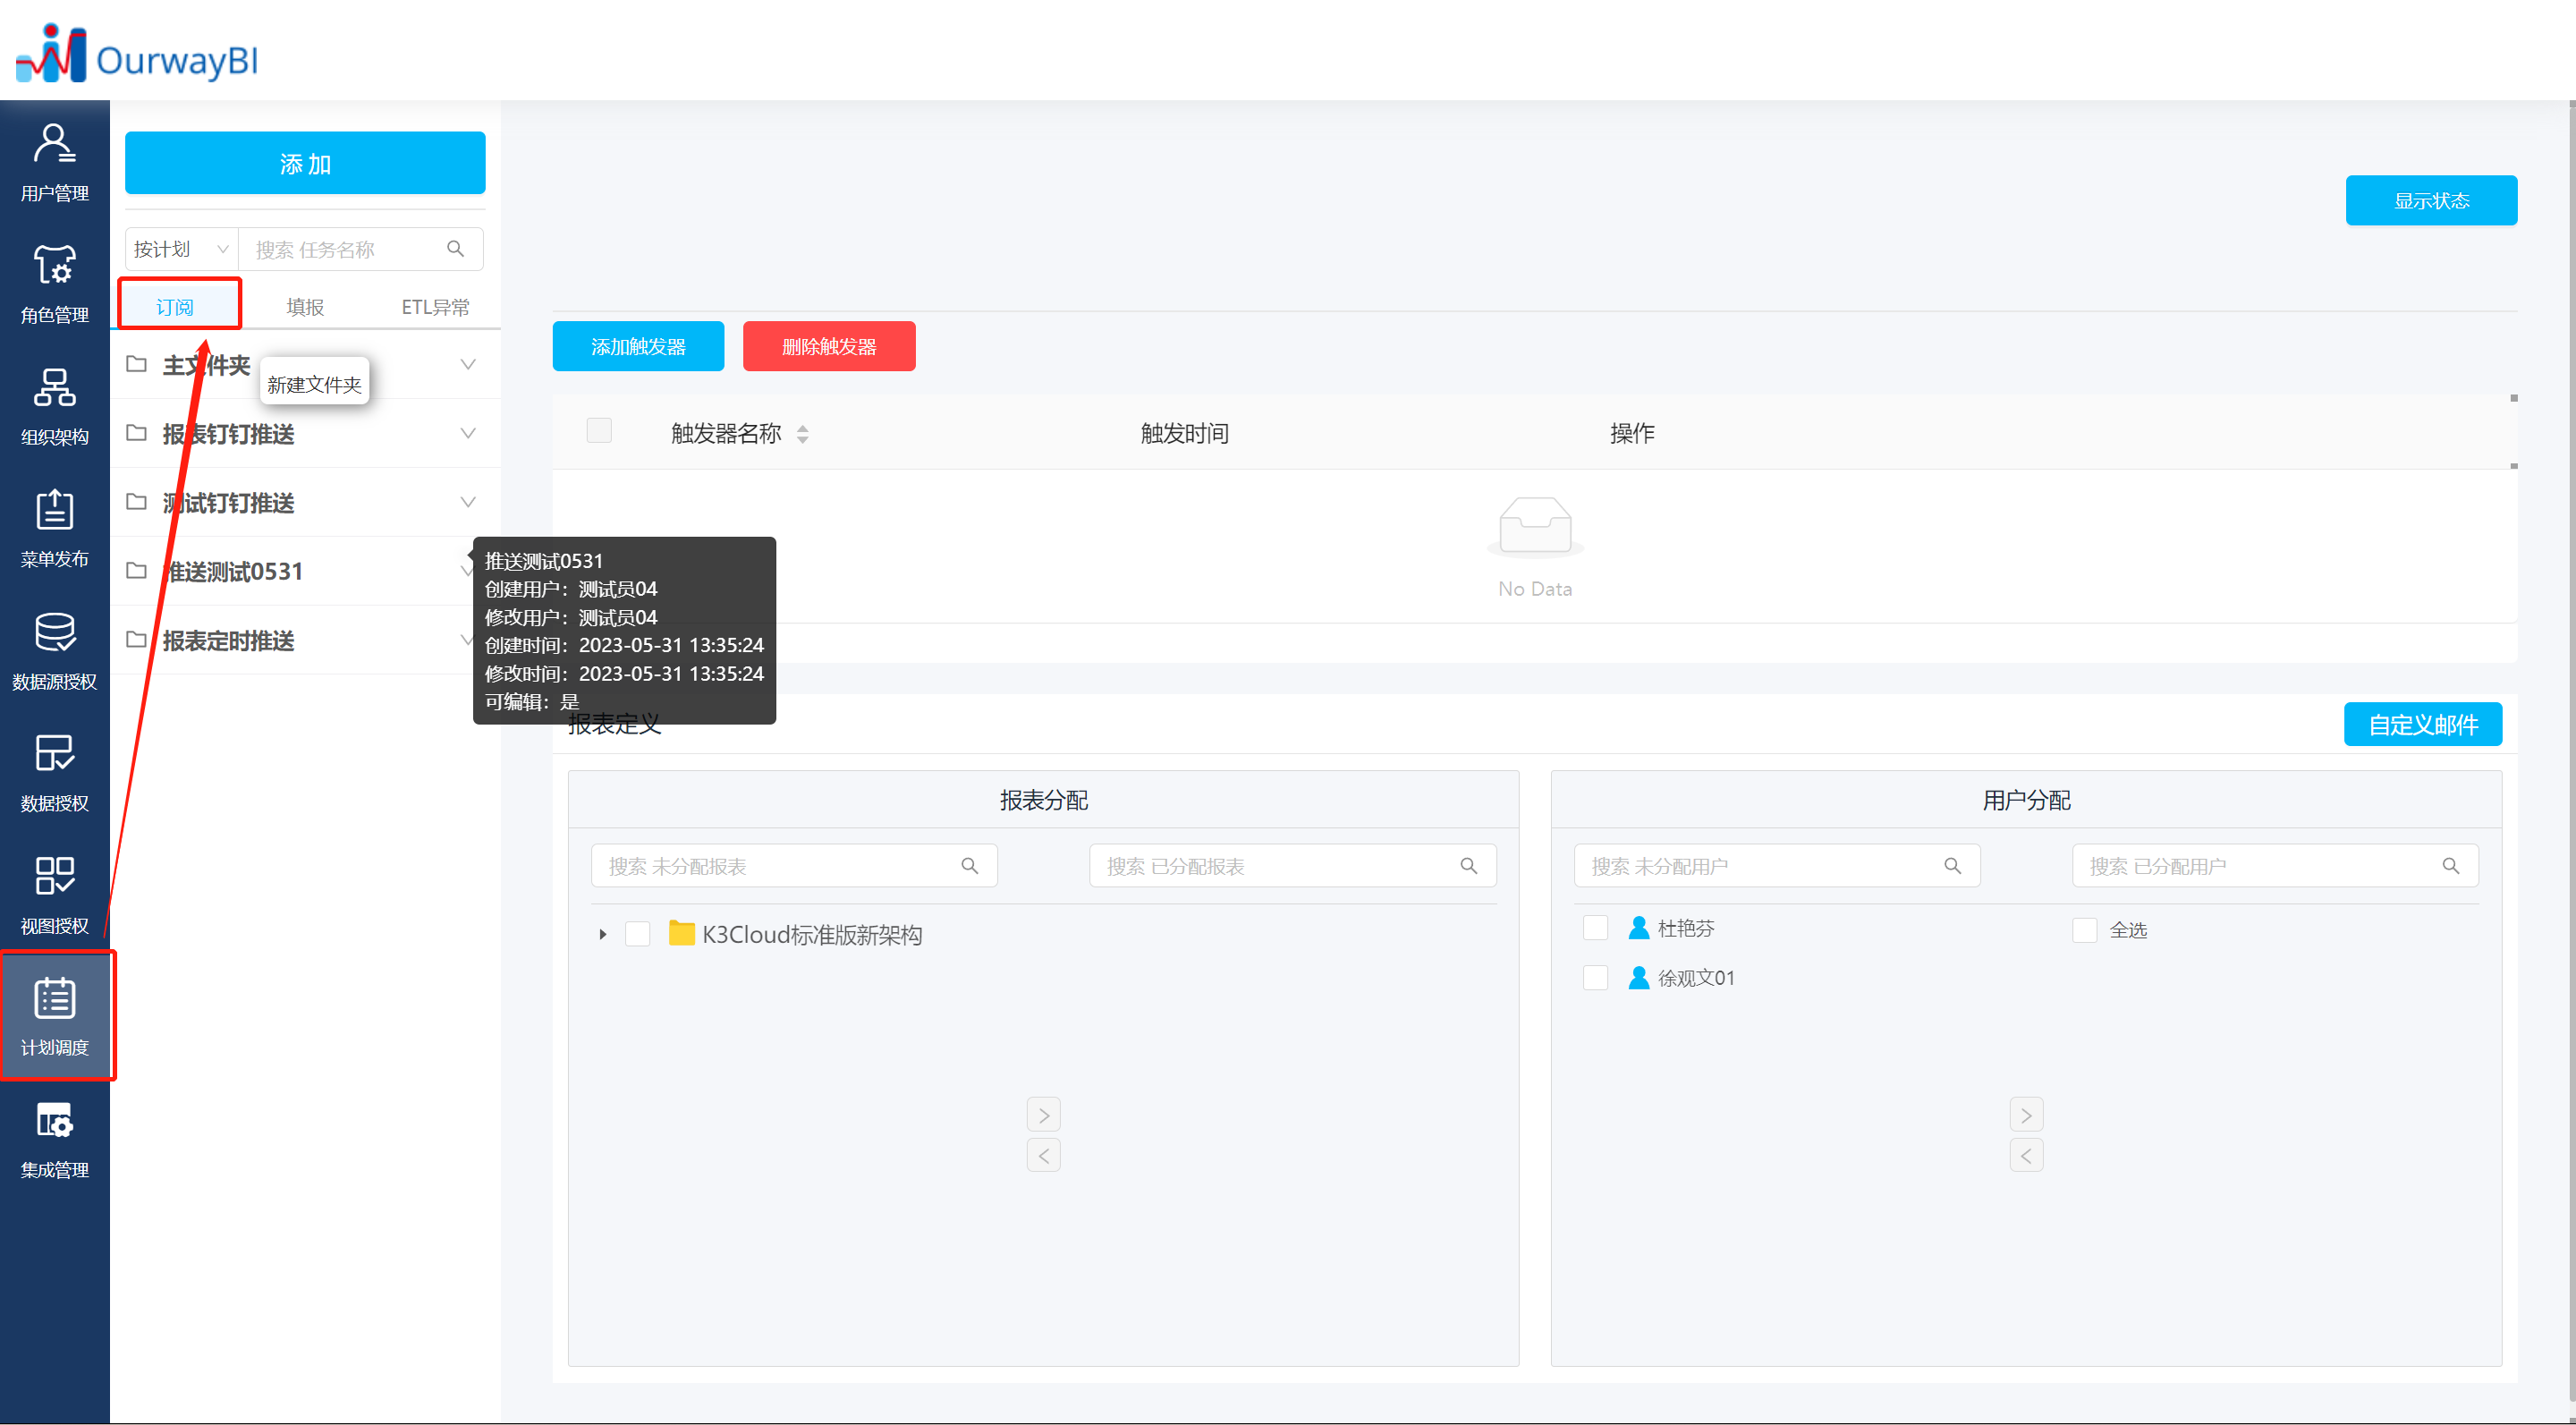Click the 操作 column header
2576x1425 pixels.
pos(1632,433)
